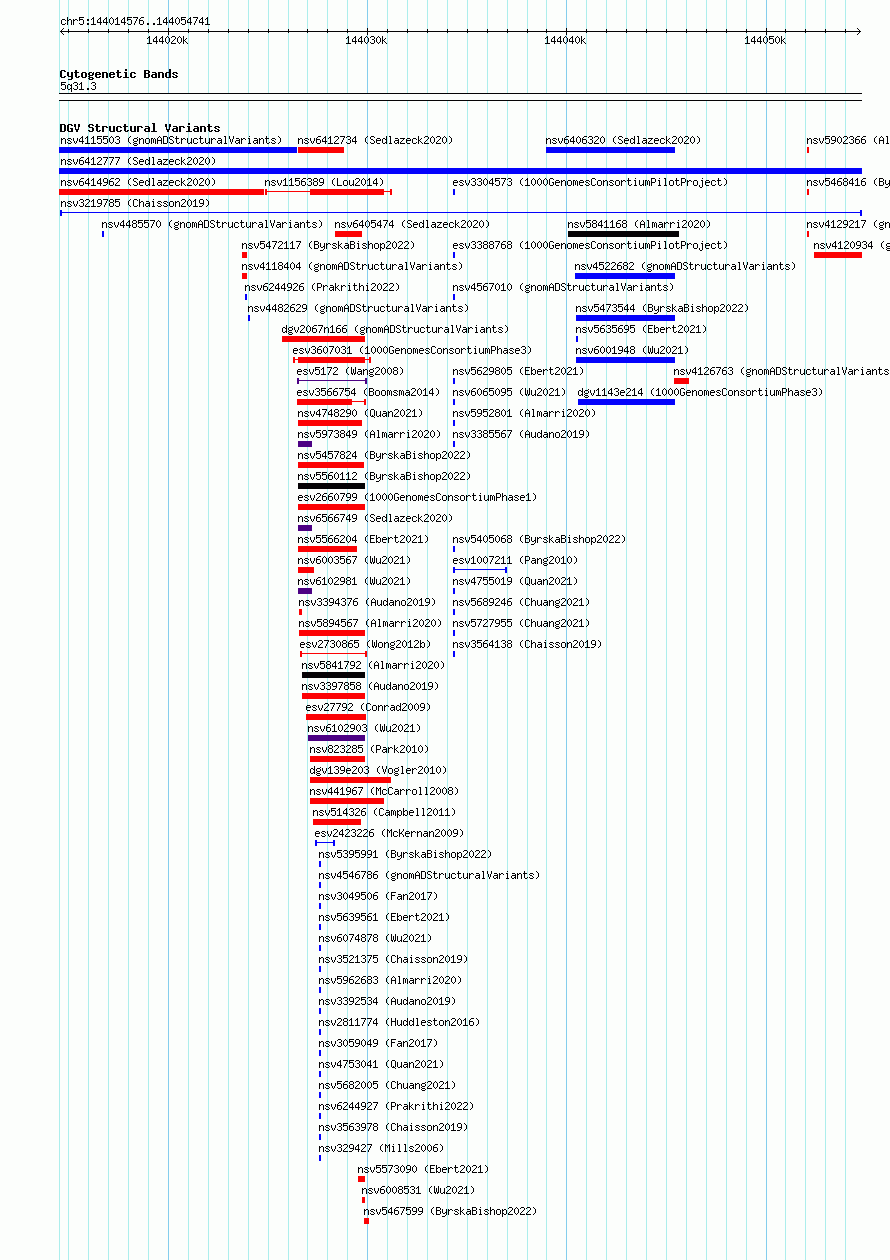This screenshot has width=890, height=1260.
Task: Select nsv4755019 Quan2021 label
Action: (x=515, y=581)
